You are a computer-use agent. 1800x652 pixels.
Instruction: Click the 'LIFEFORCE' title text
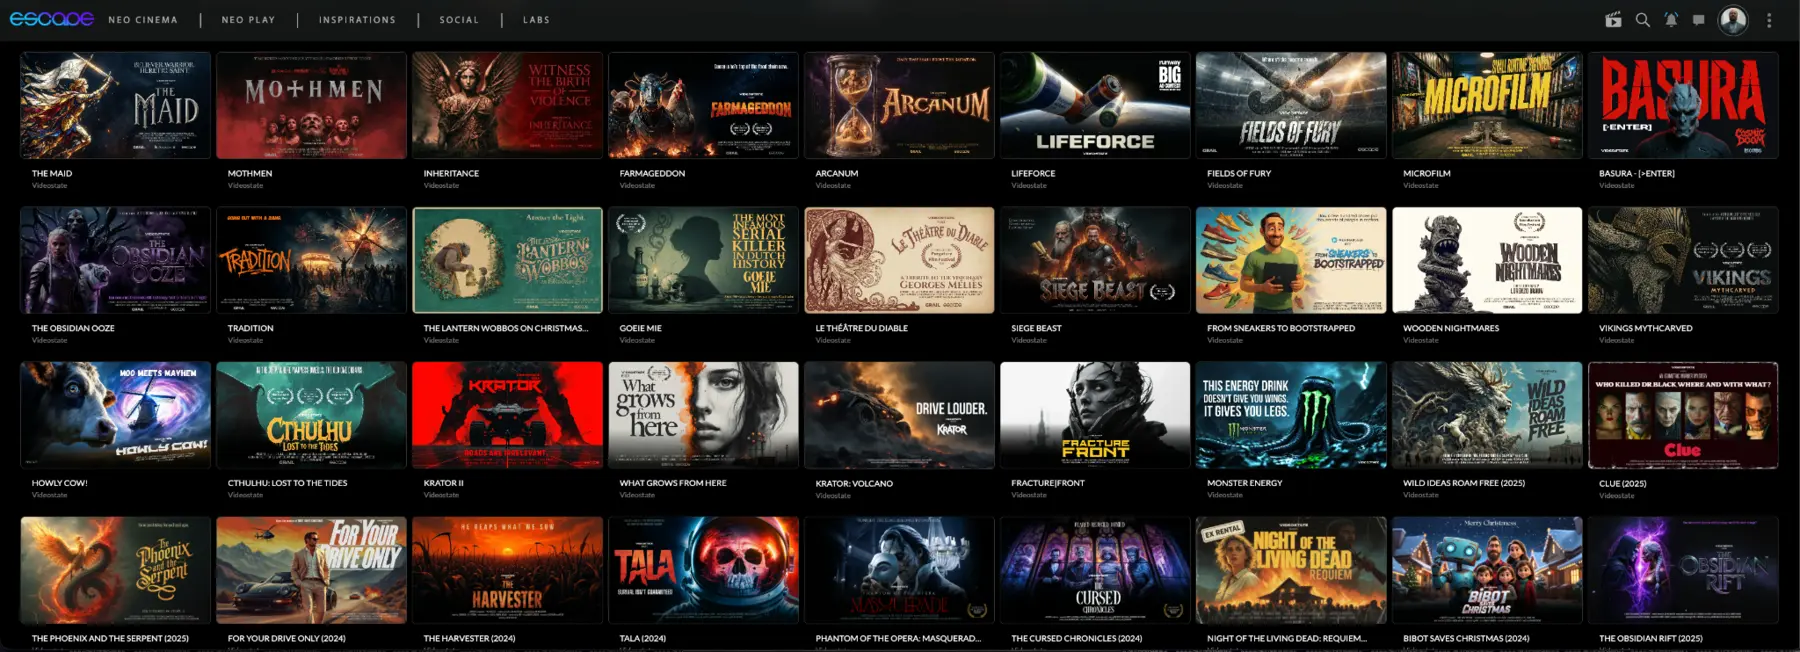(x=1033, y=174)
